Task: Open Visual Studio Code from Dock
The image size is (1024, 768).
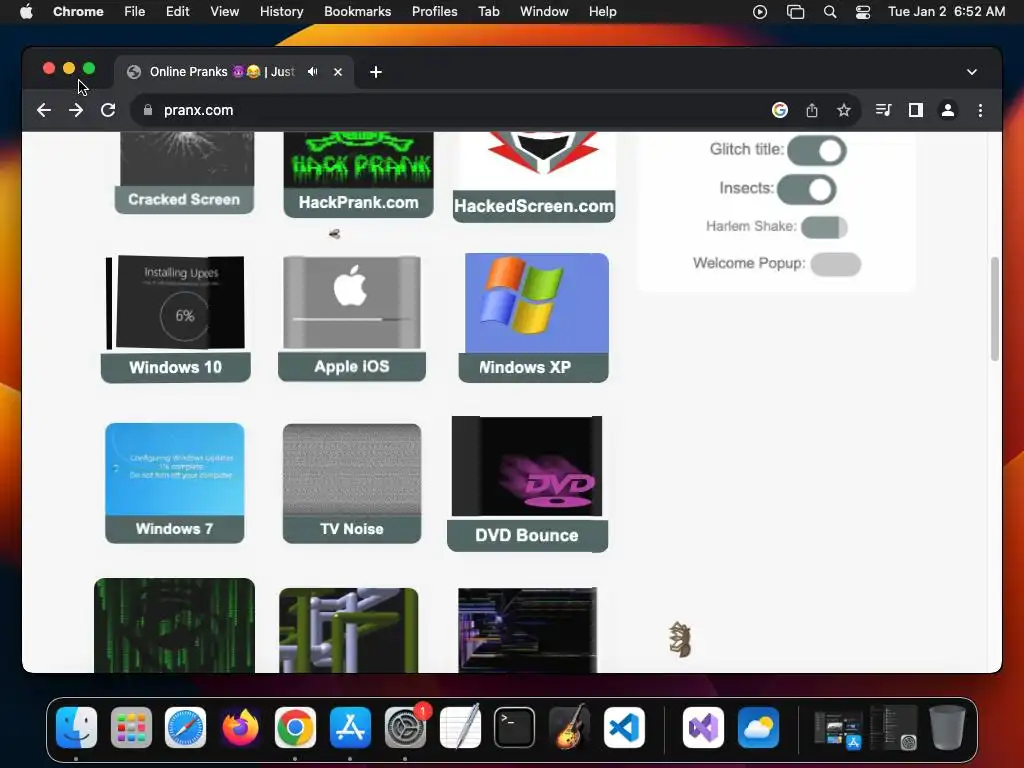Action: tap(624, 727)
